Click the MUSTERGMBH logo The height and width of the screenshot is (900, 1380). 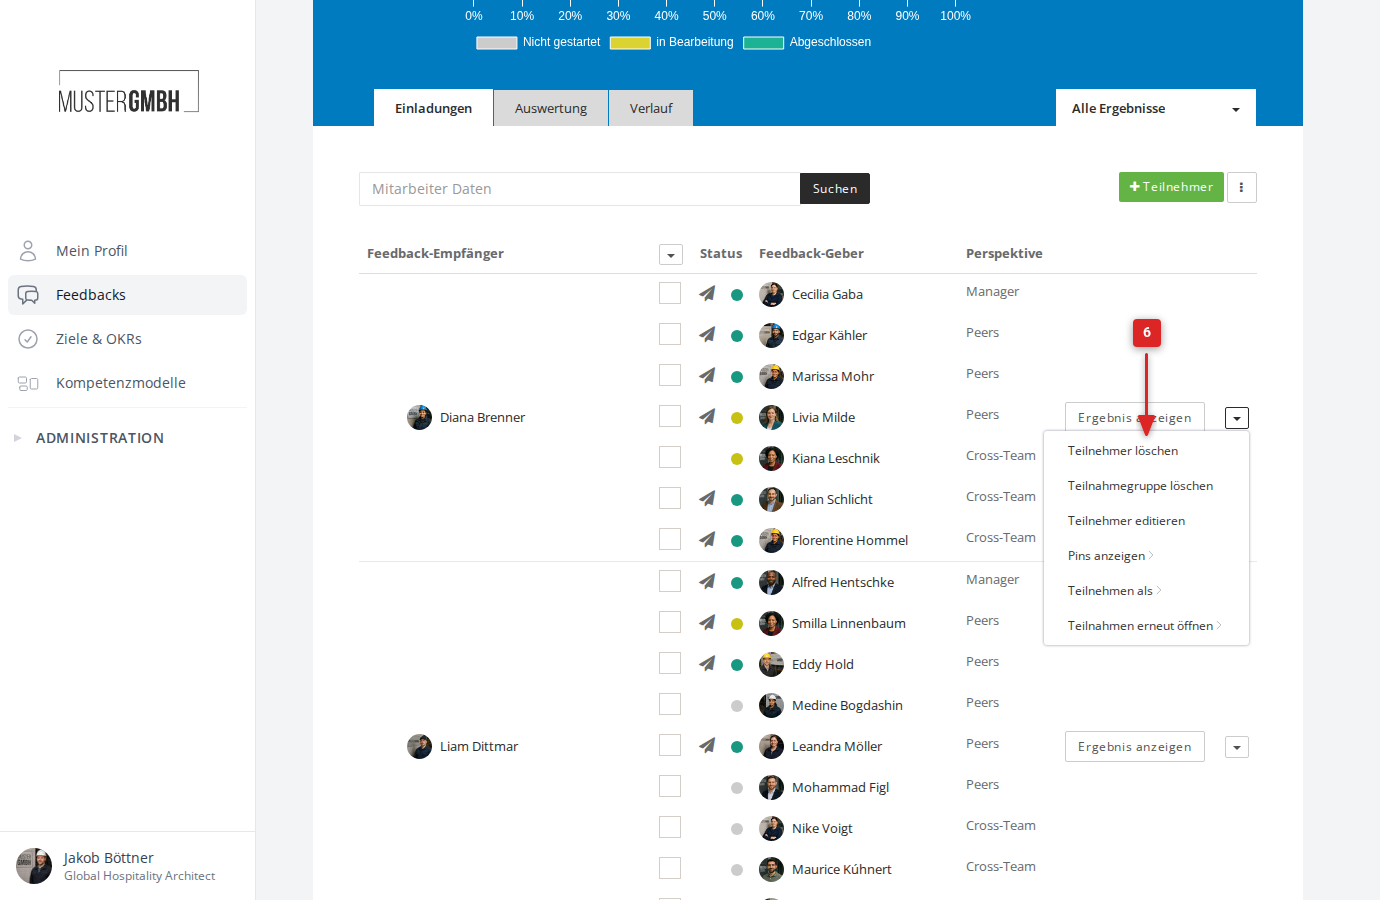(128, 92)
